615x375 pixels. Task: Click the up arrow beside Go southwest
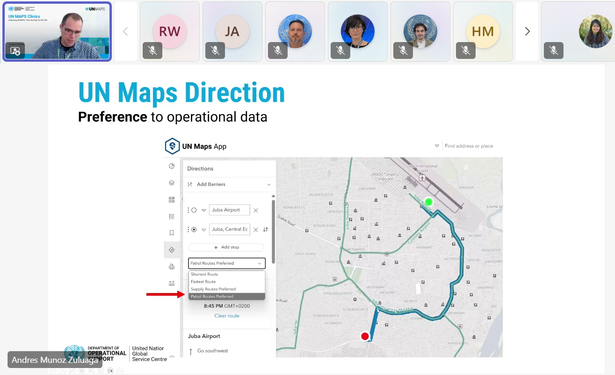[191, 351]
